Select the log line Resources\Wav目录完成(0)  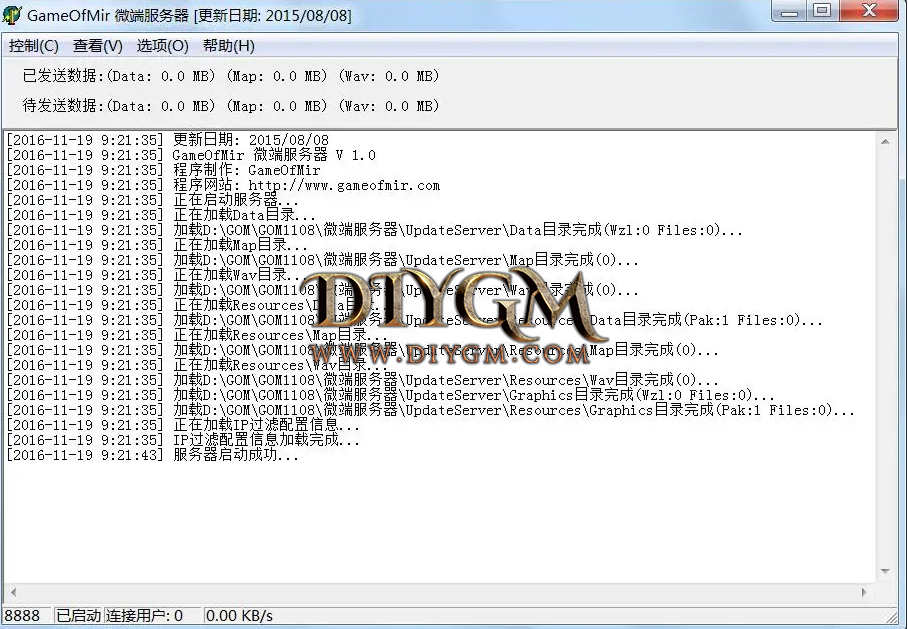point(363,381)
